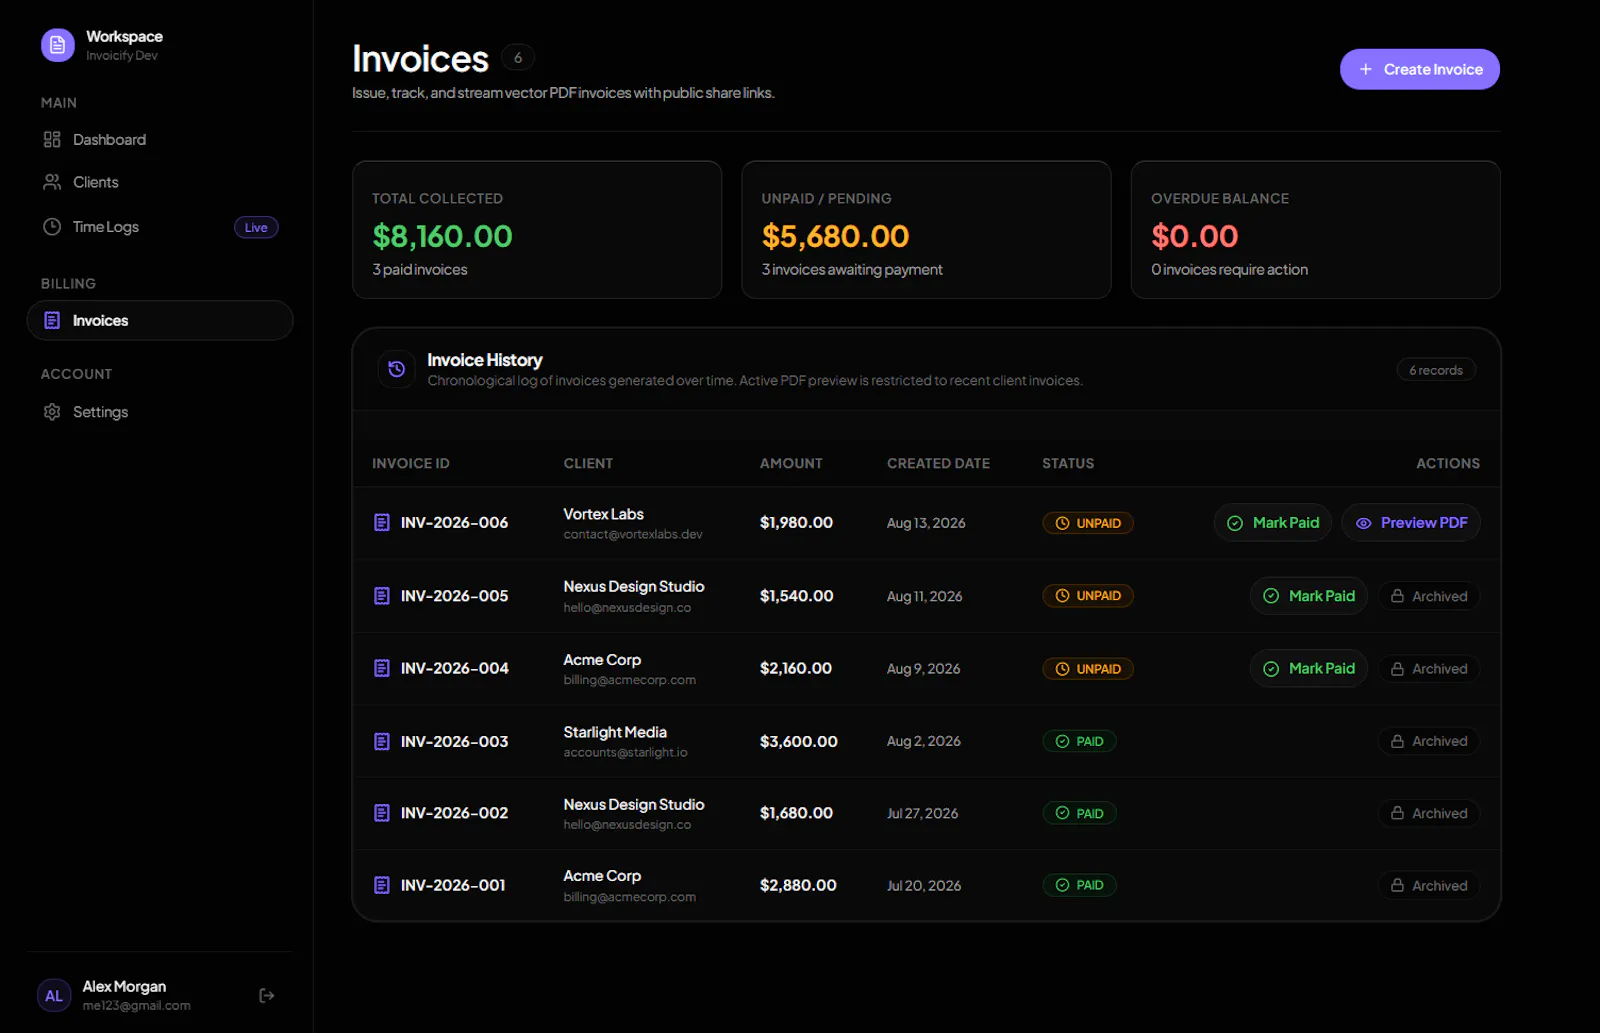Click the Settings gear icon
The image size is (1600, 1033).
point(52,412)
